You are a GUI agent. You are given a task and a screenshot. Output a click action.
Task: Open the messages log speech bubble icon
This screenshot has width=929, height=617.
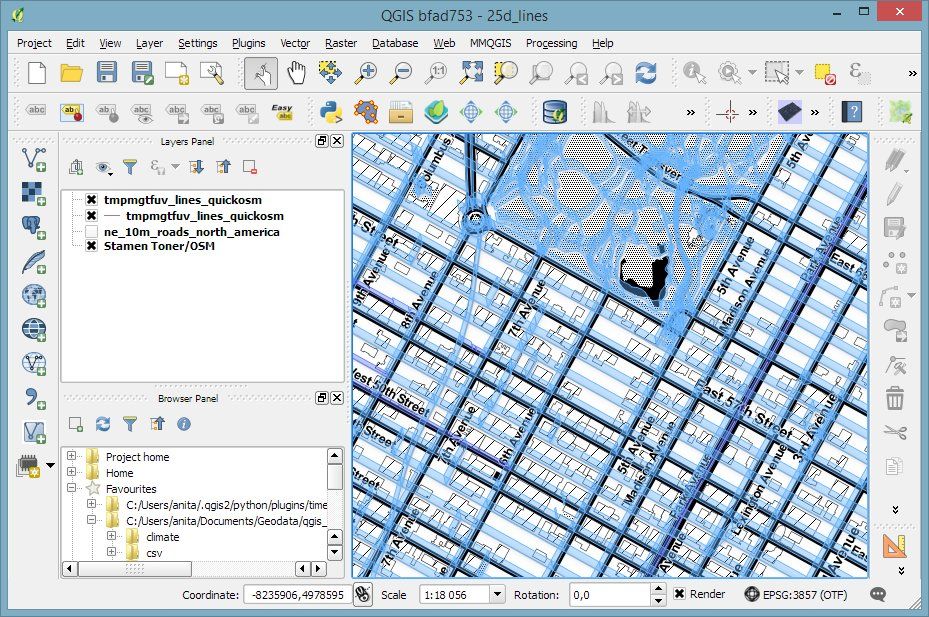pyautogui.click(x=878, y=594)
